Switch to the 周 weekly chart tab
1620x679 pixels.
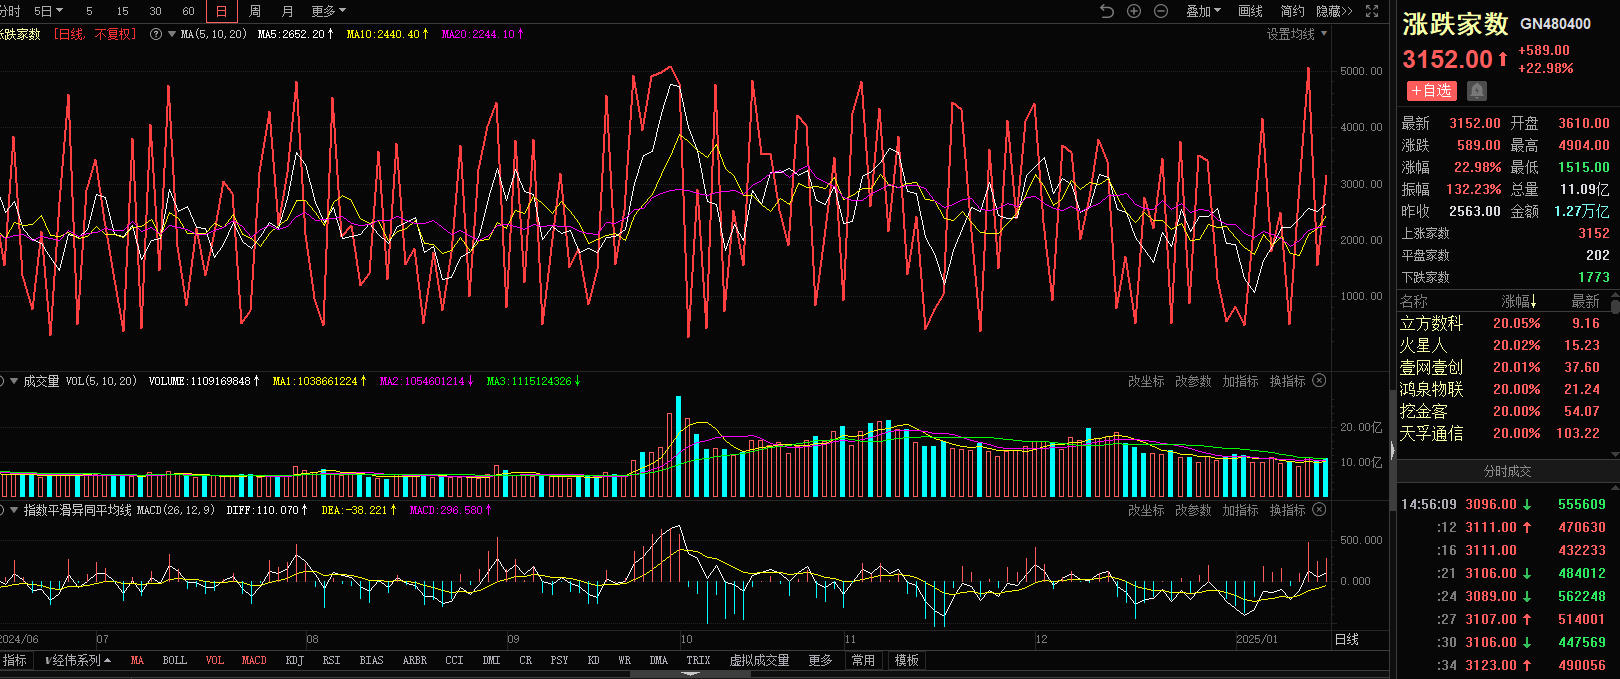[255, 11]
